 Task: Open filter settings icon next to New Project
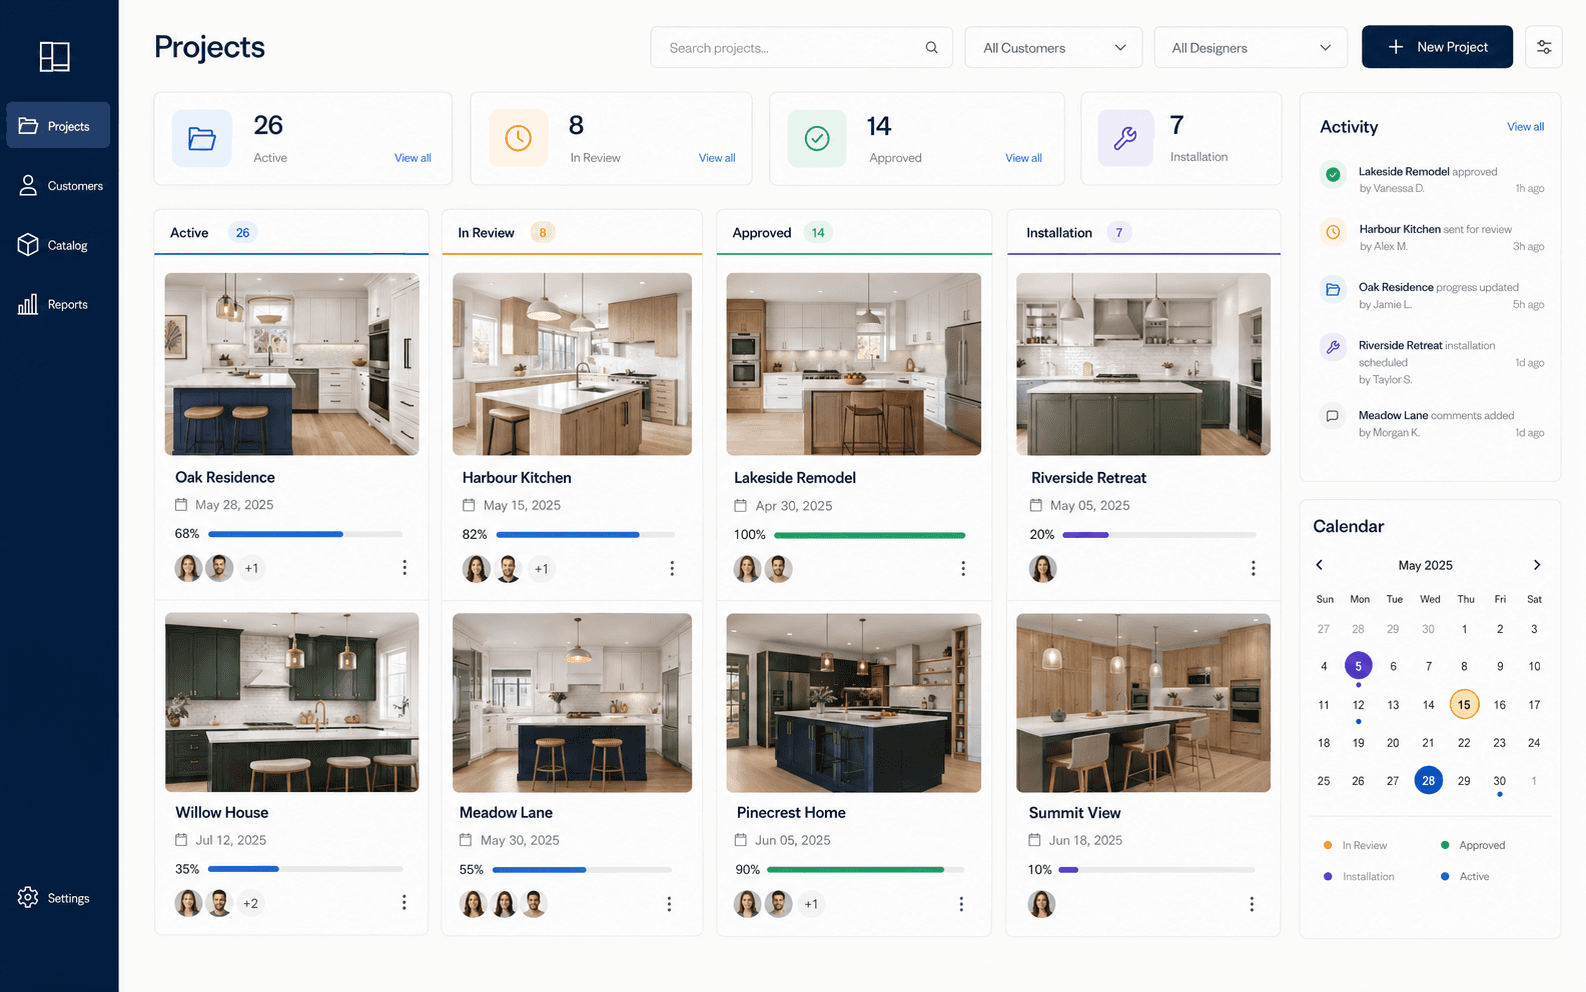pyautogui.click(x=1543, y=47)
